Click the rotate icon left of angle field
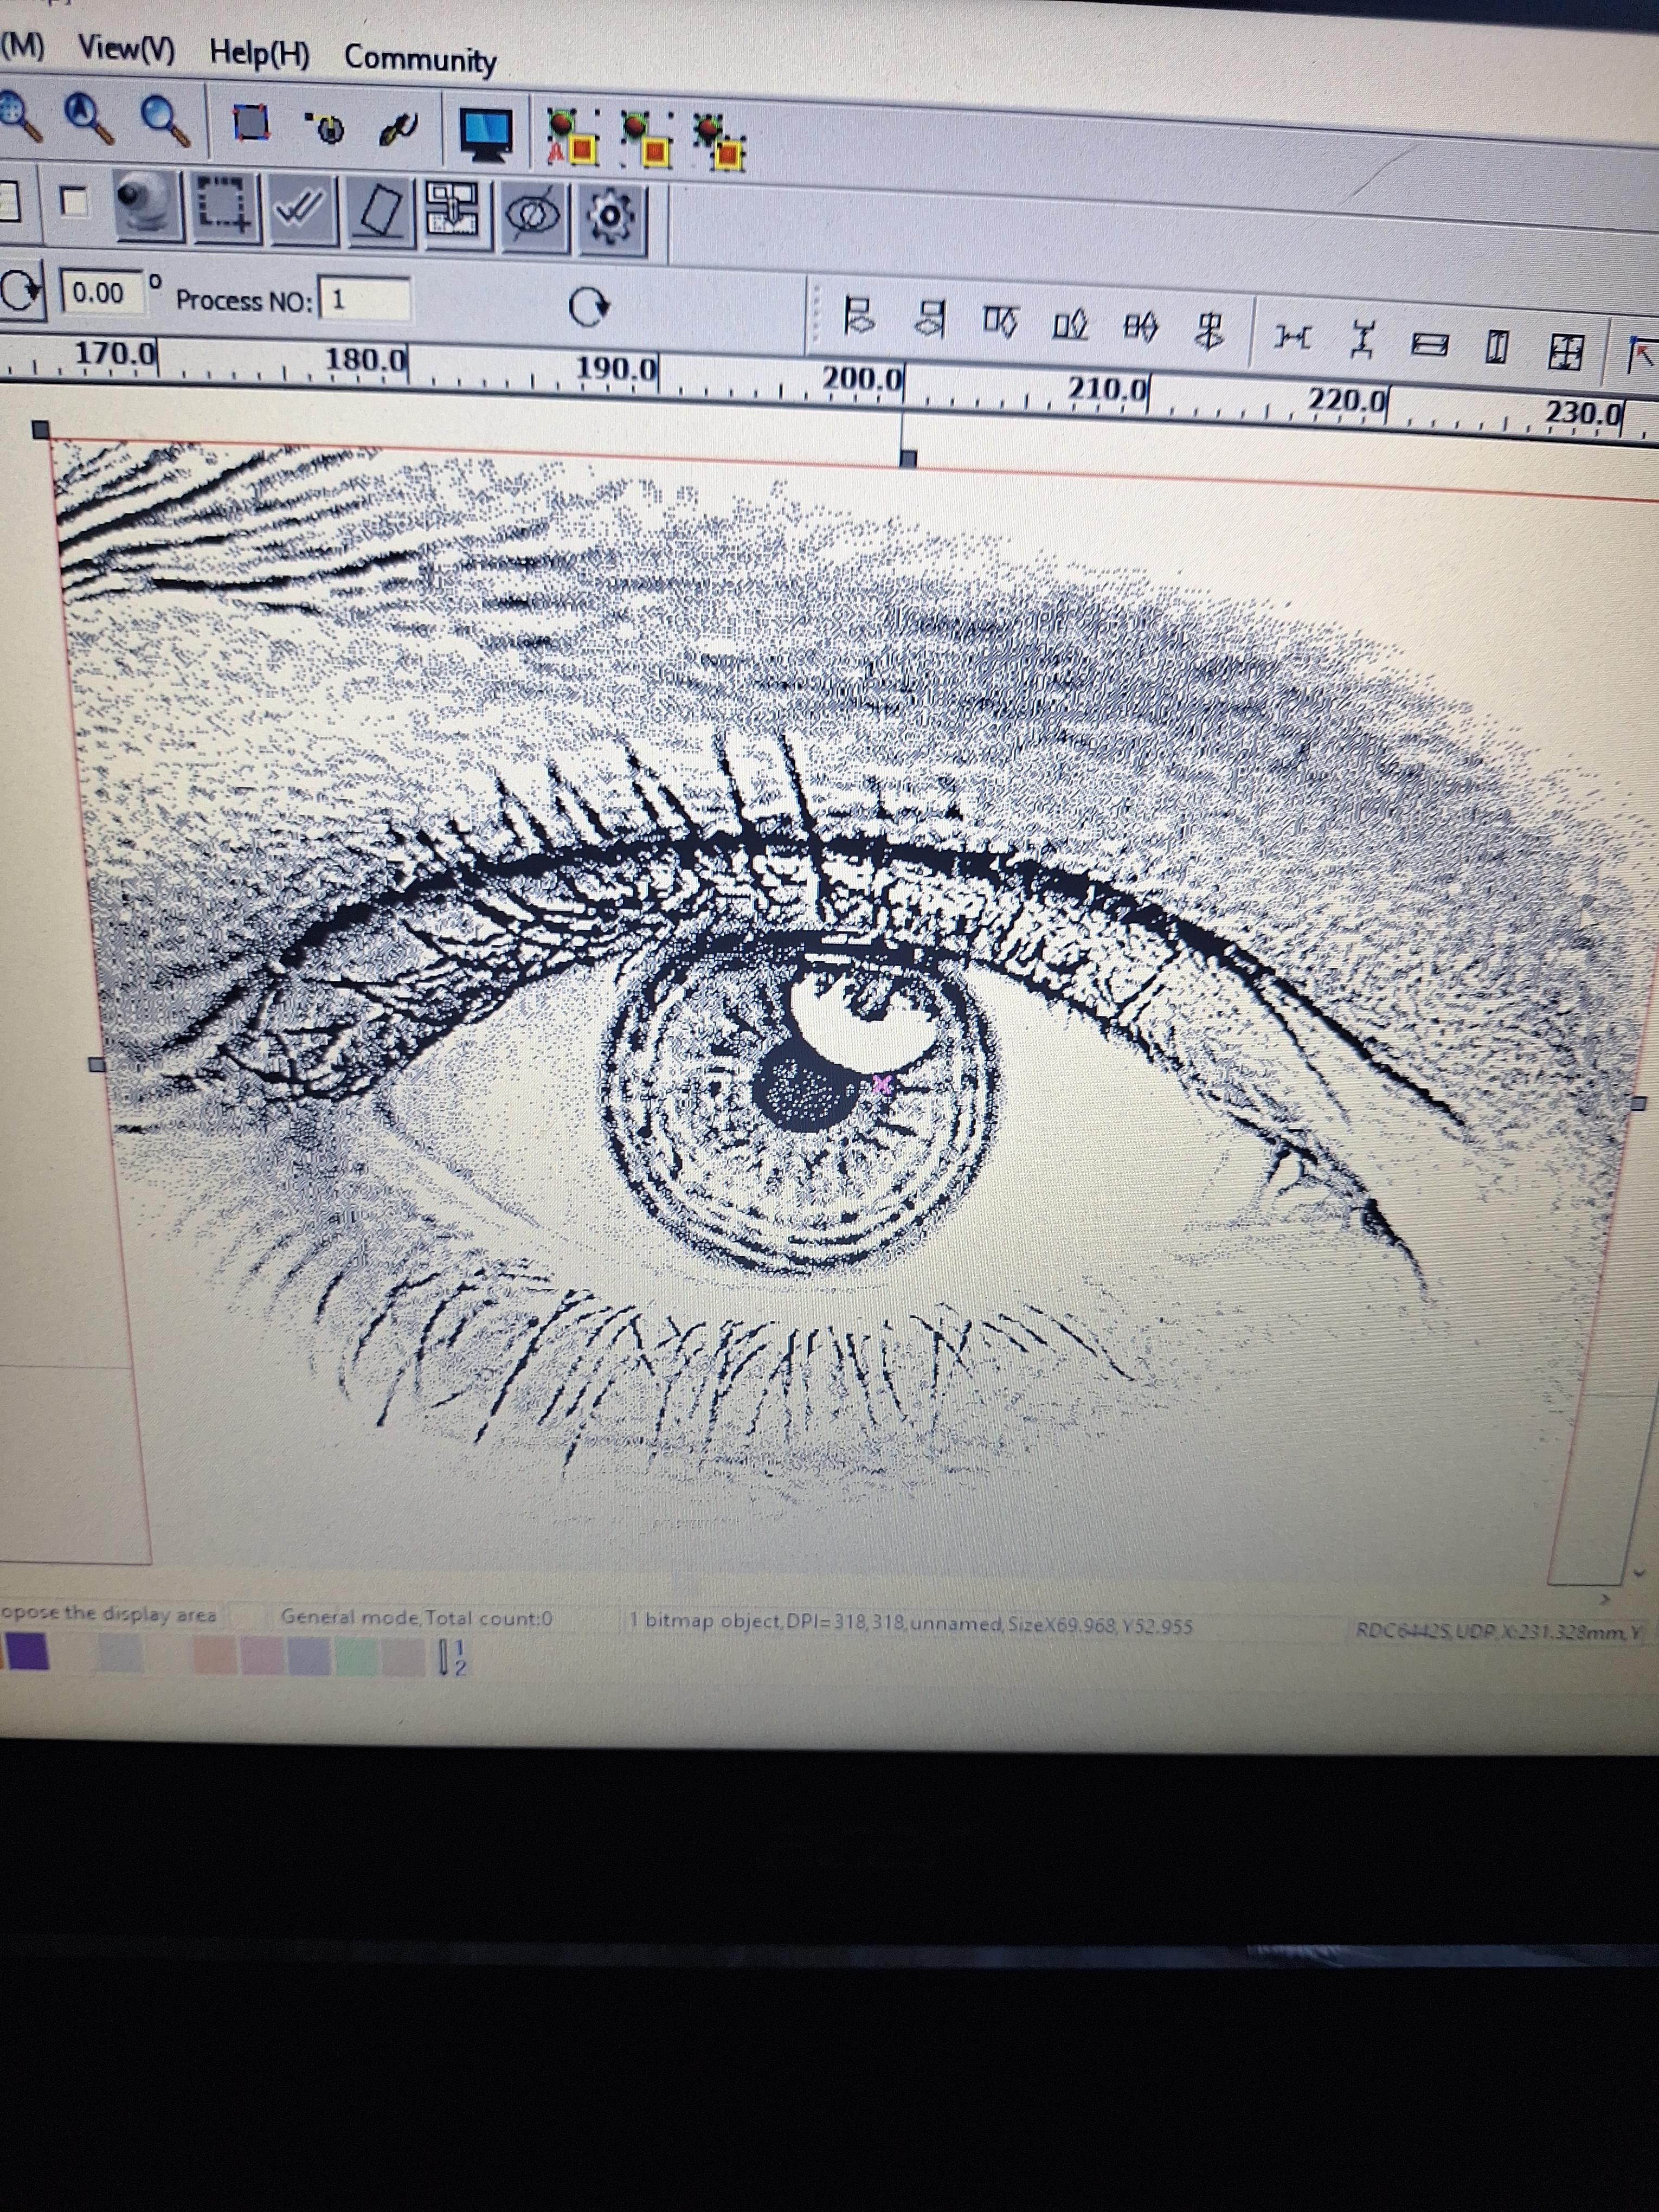Viewport: 1659px width, 2212px height. (21, 291)
